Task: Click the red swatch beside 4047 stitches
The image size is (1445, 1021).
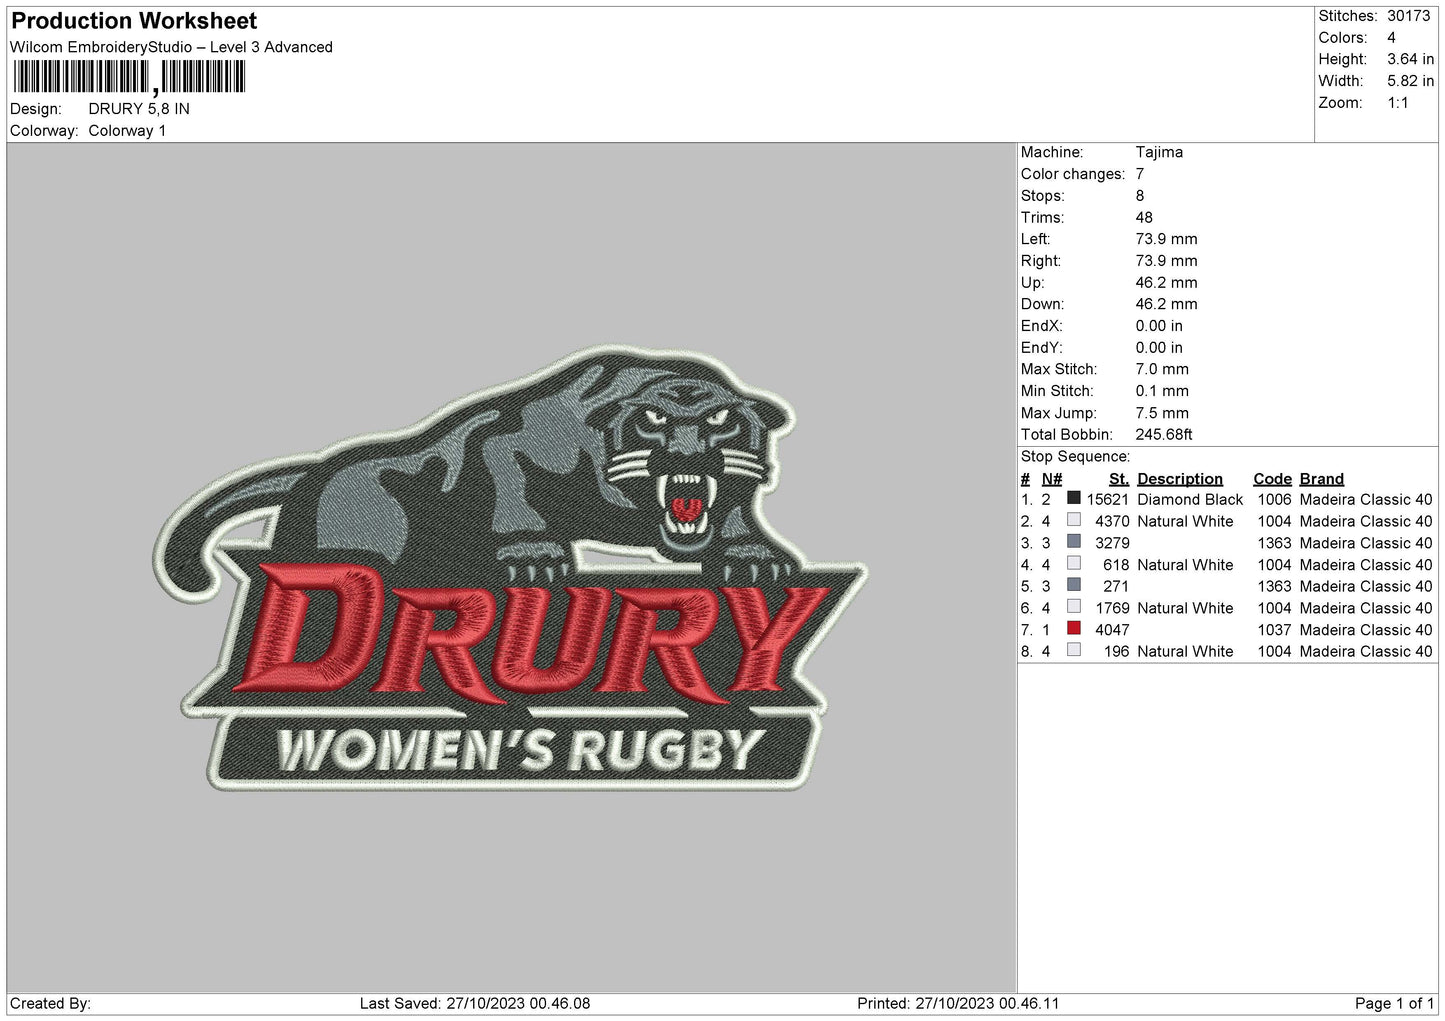Action: (1074, 629)
